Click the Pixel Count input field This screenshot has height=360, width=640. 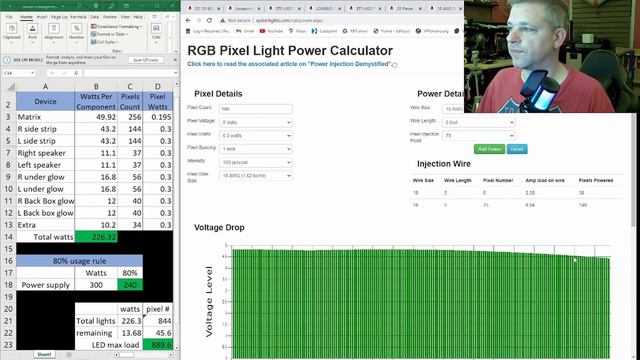point(256,109)
